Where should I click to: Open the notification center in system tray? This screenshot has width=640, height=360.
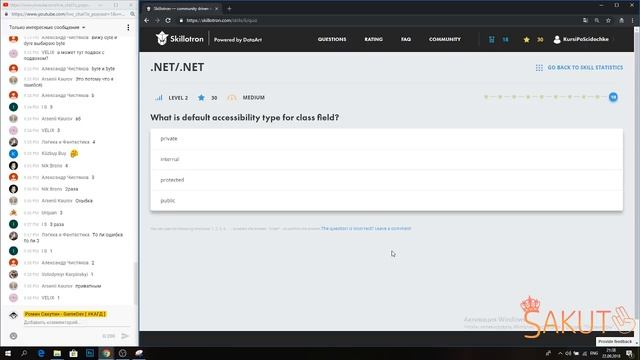click(x=630, y=353)
